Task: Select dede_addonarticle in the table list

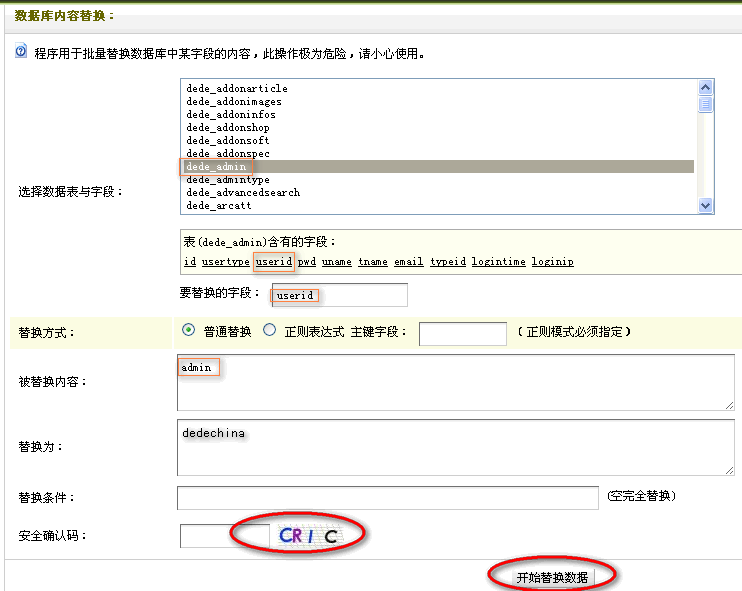Action: (237, 89)
